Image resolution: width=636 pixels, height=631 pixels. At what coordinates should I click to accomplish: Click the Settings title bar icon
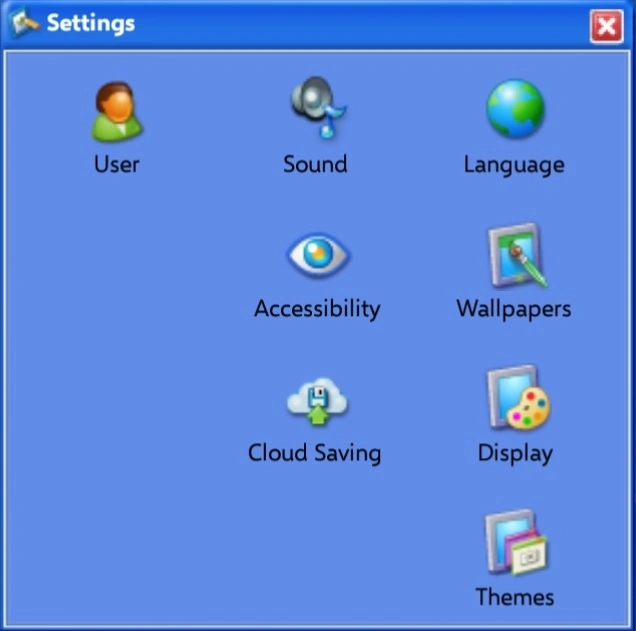[x=24, y=22]
